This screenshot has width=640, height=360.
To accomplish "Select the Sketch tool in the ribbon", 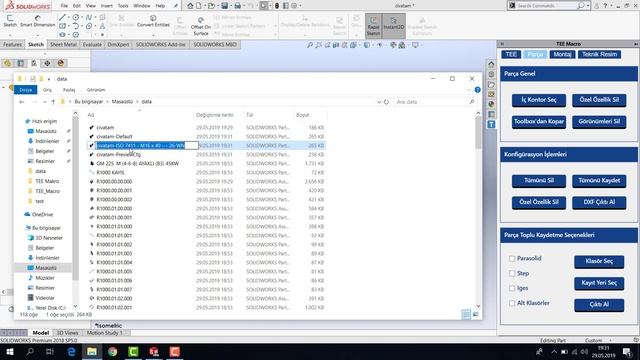I will coord(10,21).
